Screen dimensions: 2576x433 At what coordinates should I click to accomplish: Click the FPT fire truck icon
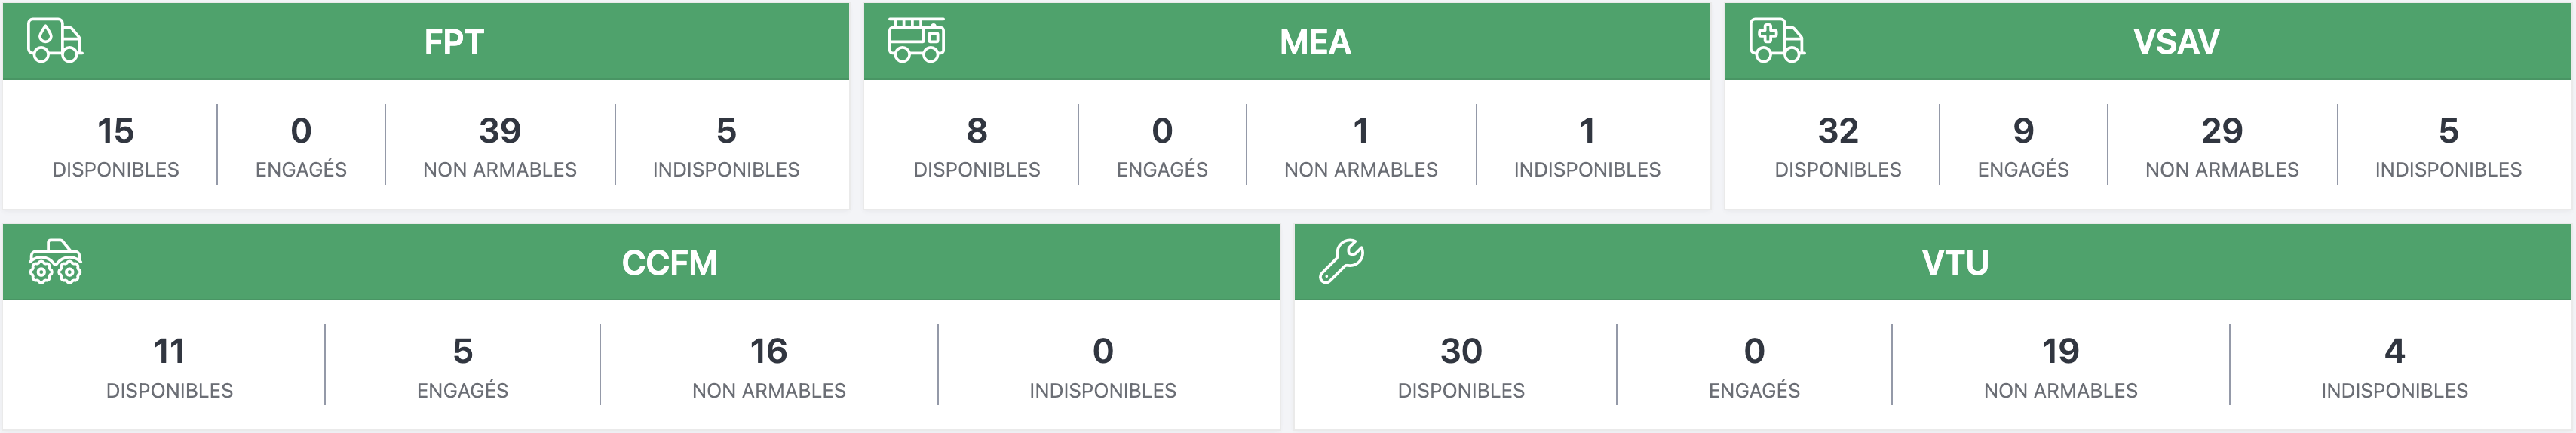click(54, 41)
